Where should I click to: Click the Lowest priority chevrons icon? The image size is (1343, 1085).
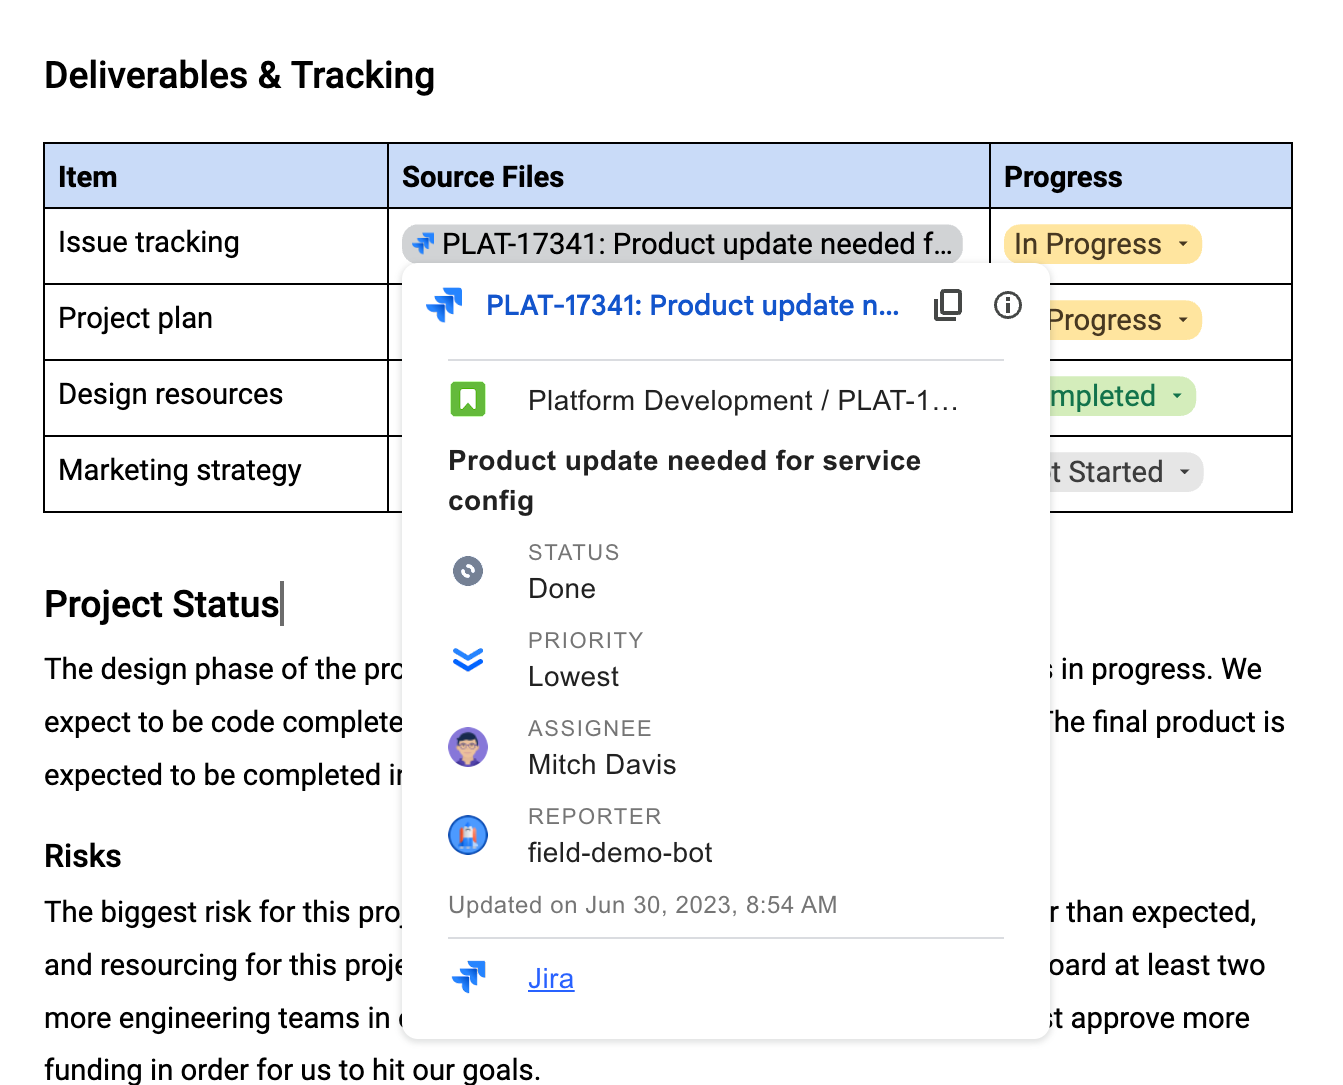click(467, 658)
